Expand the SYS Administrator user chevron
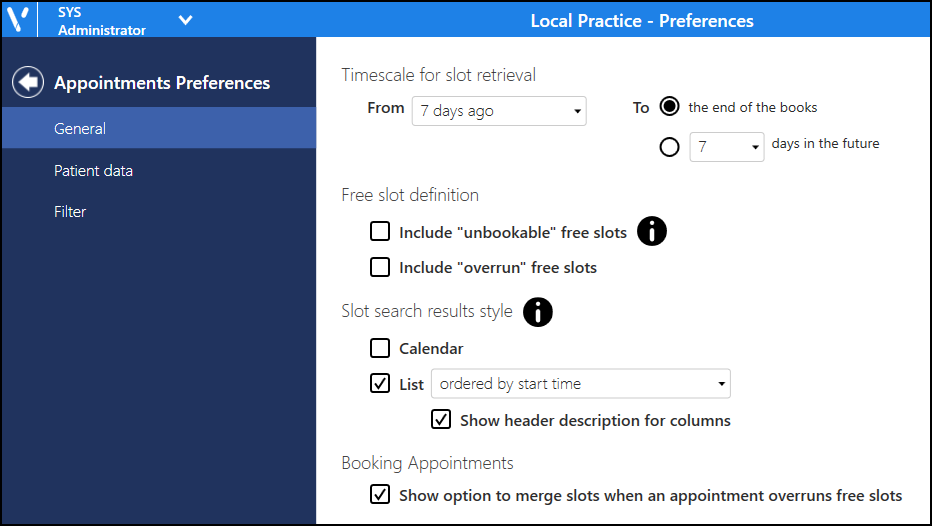932x526 pixels. 185,20
